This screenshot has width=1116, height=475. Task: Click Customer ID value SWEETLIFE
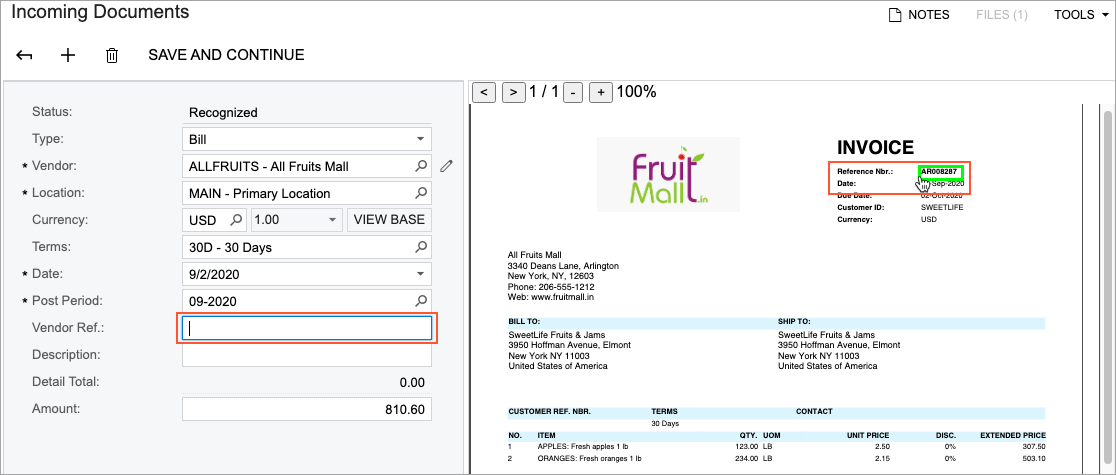pos(942,207)
